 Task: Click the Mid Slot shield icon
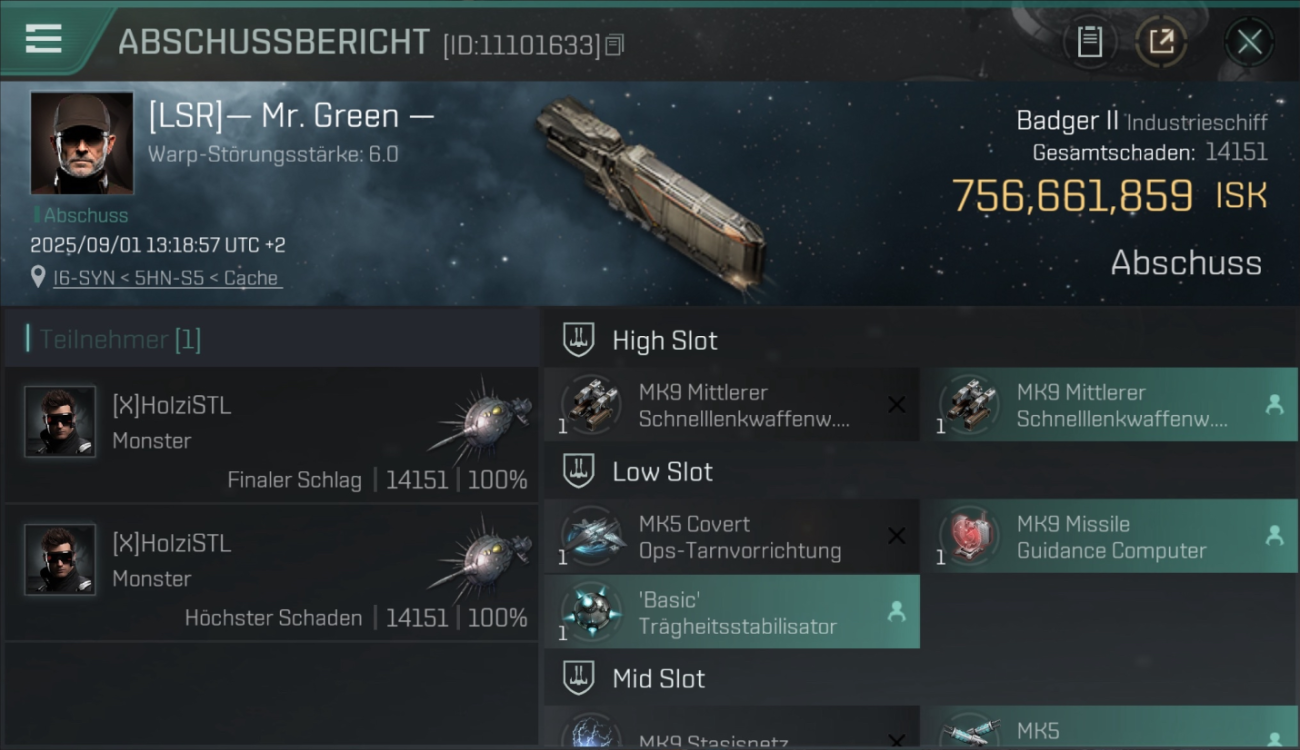click(578, 678)
